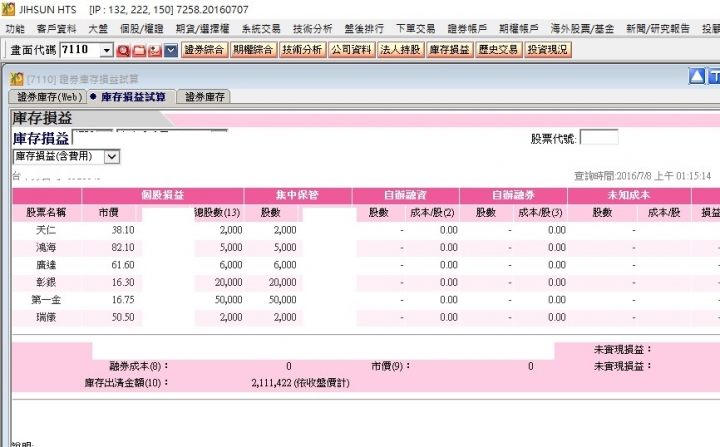Click the JIHSUN HTS app logo icon
Viewport: 720px width, 447px height.
(8, 9)
